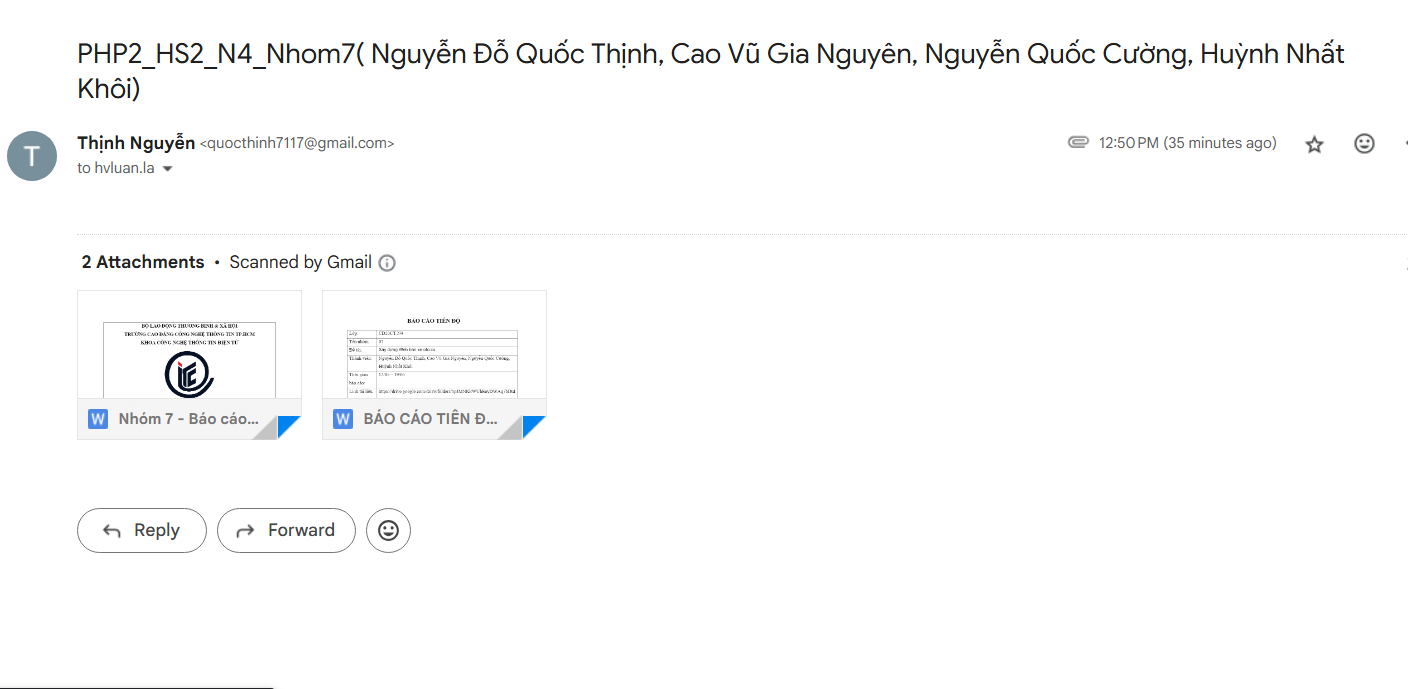This screenshot has width=1408, height=689.
Task: Add emoji reaction beside the star
Action: (x=1364, y=143)
